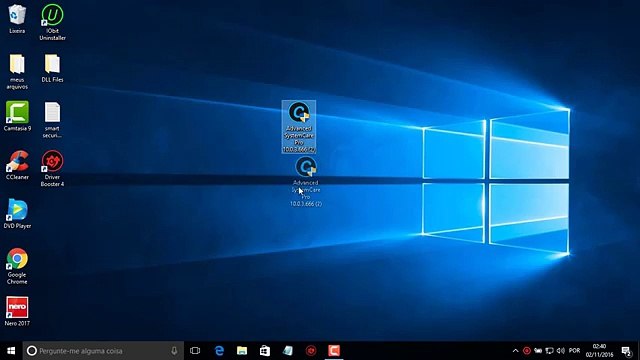
Task: Select the Driver Booster 4 desktop shortcut
Action: [x=52, y=169]
